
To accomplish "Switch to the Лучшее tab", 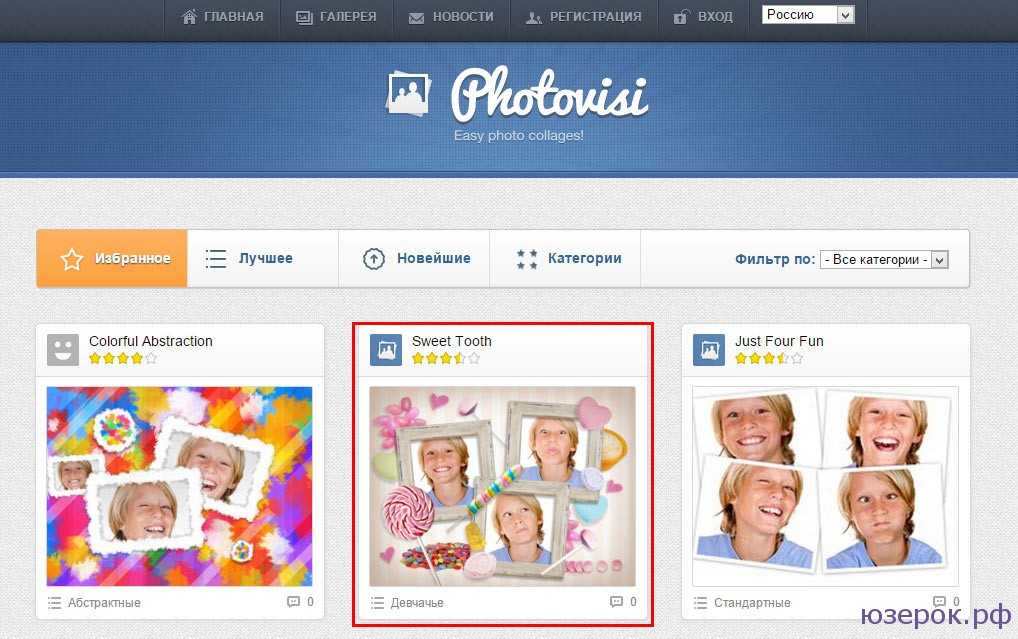I will click(x=262, y=258).
